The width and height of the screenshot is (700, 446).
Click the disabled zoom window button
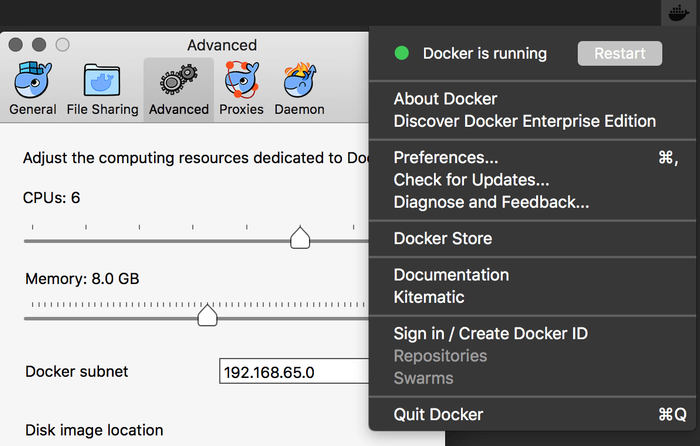62,45
